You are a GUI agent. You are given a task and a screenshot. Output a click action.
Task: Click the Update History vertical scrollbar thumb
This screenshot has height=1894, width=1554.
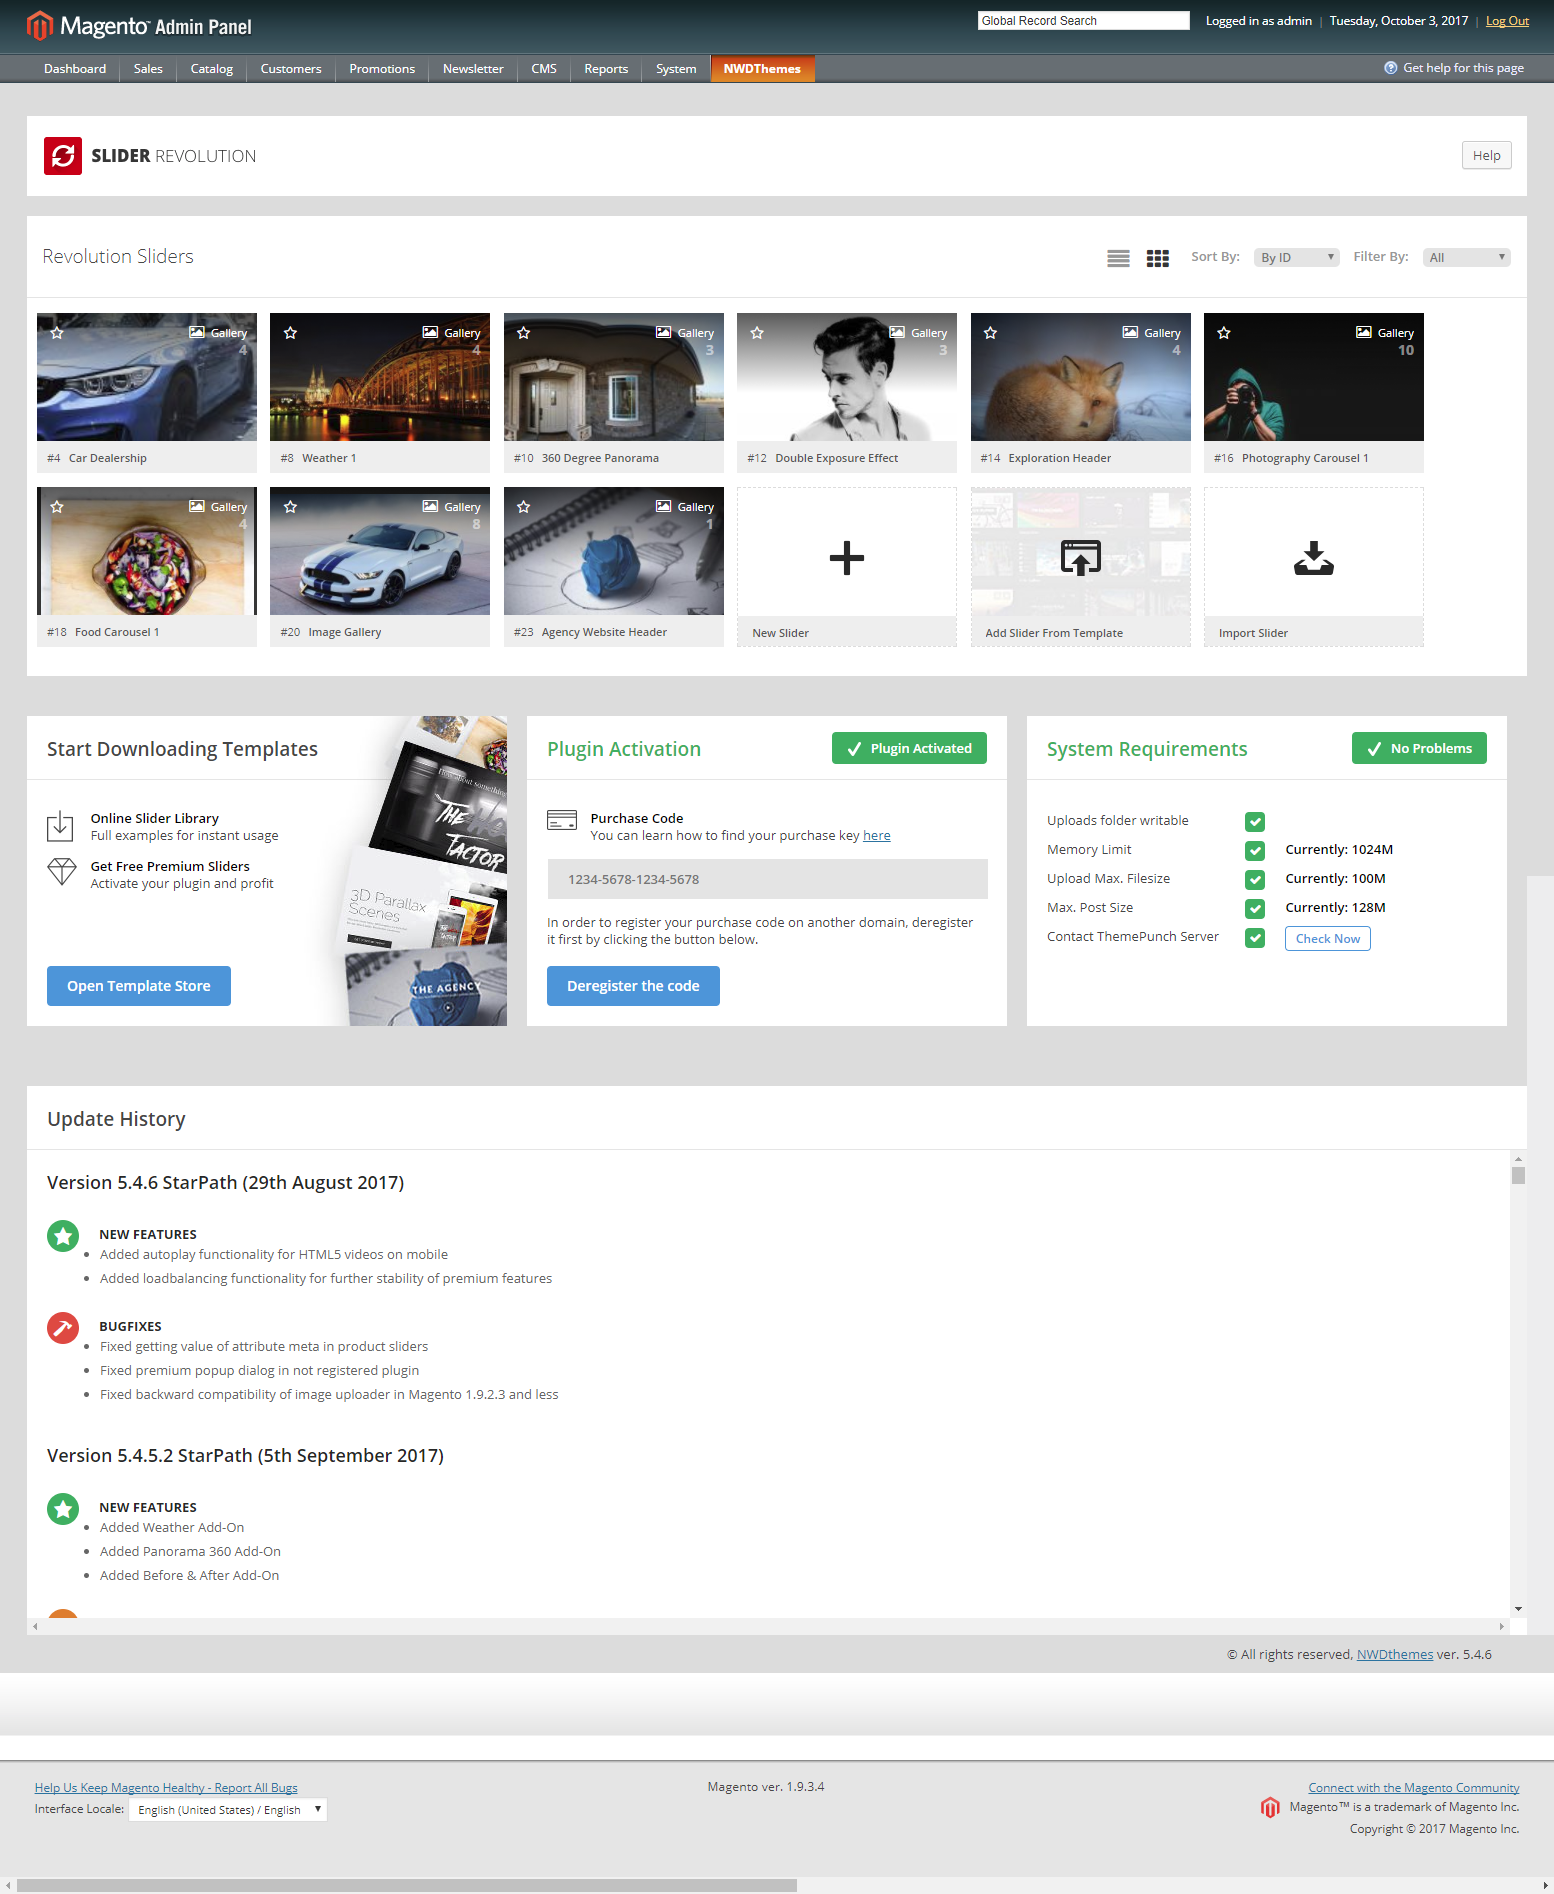(1518, 1176)
